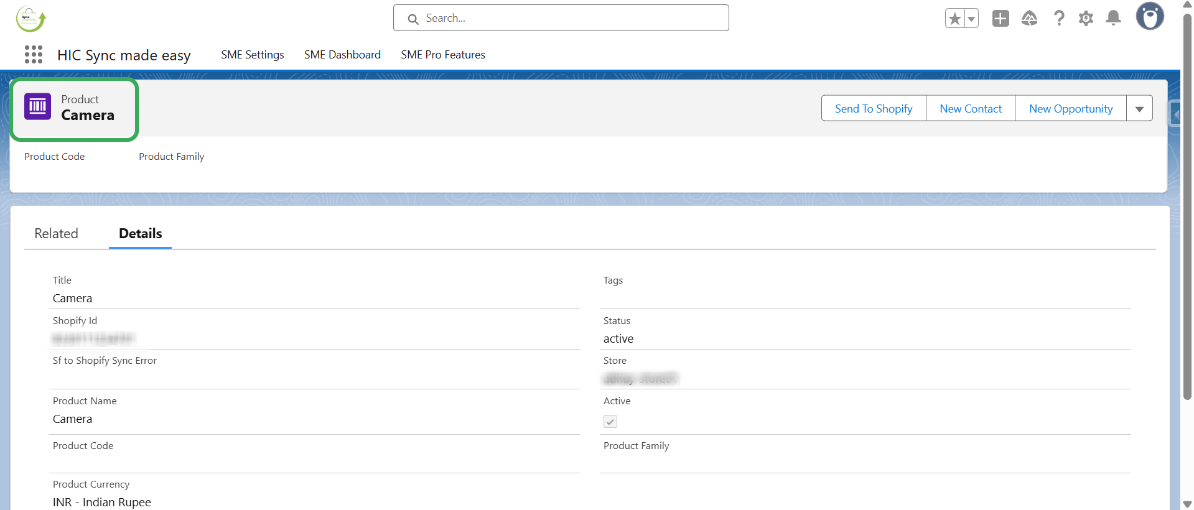The width and height of the screenshot is (1194, 510).
Task: Click the Sf to Shopify Sync Error label
Action: (104, 361)
